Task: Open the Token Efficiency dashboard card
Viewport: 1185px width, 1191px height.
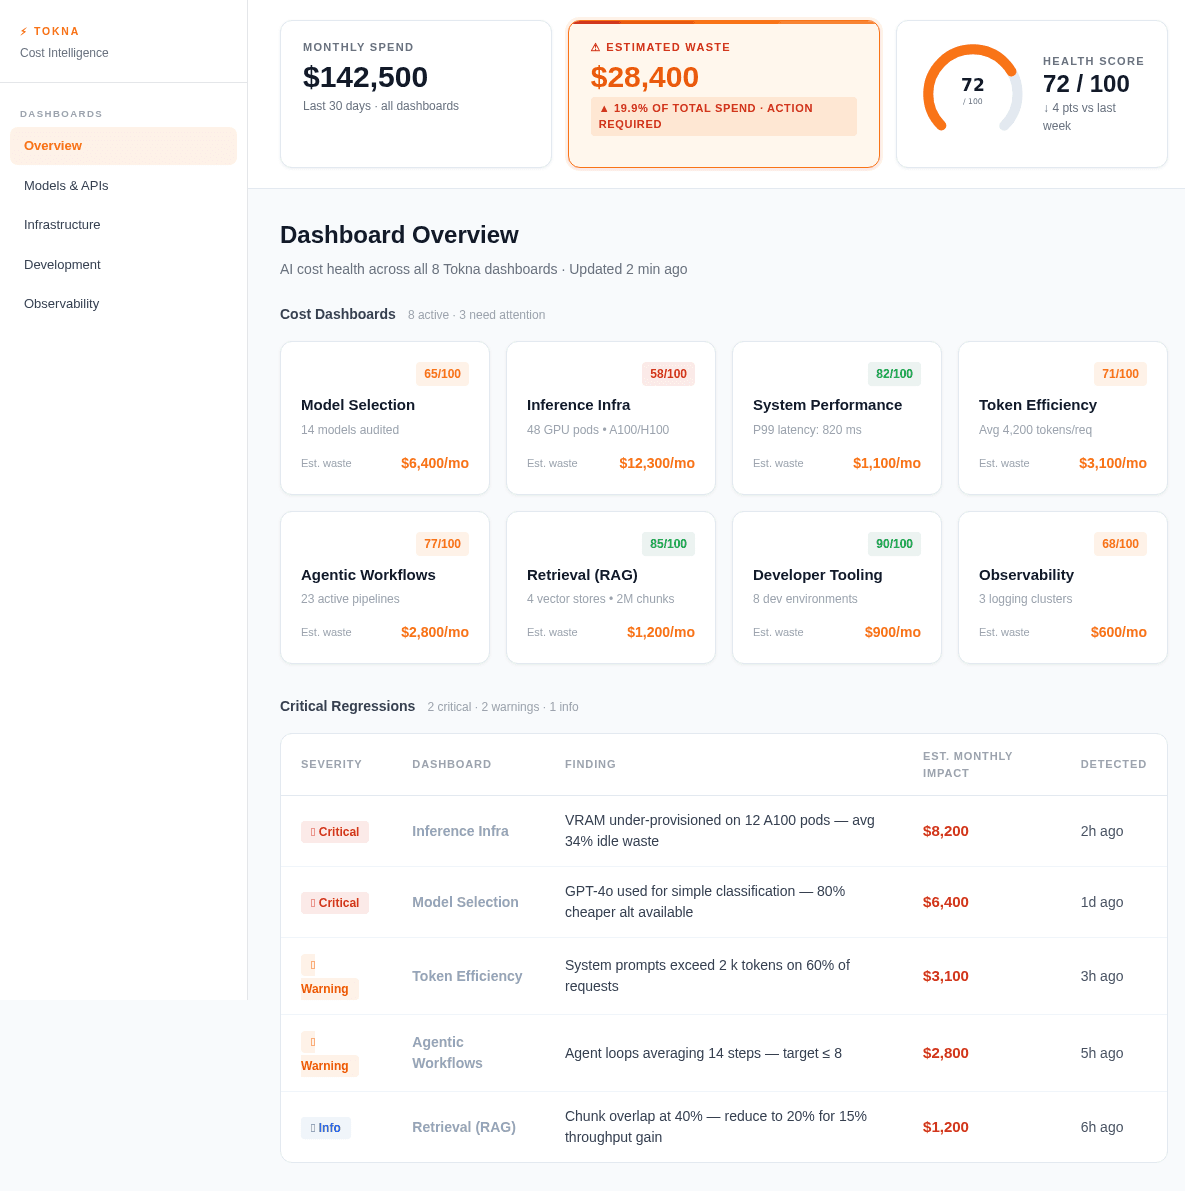Action: pyautogui.click(x=1063, y=418)
